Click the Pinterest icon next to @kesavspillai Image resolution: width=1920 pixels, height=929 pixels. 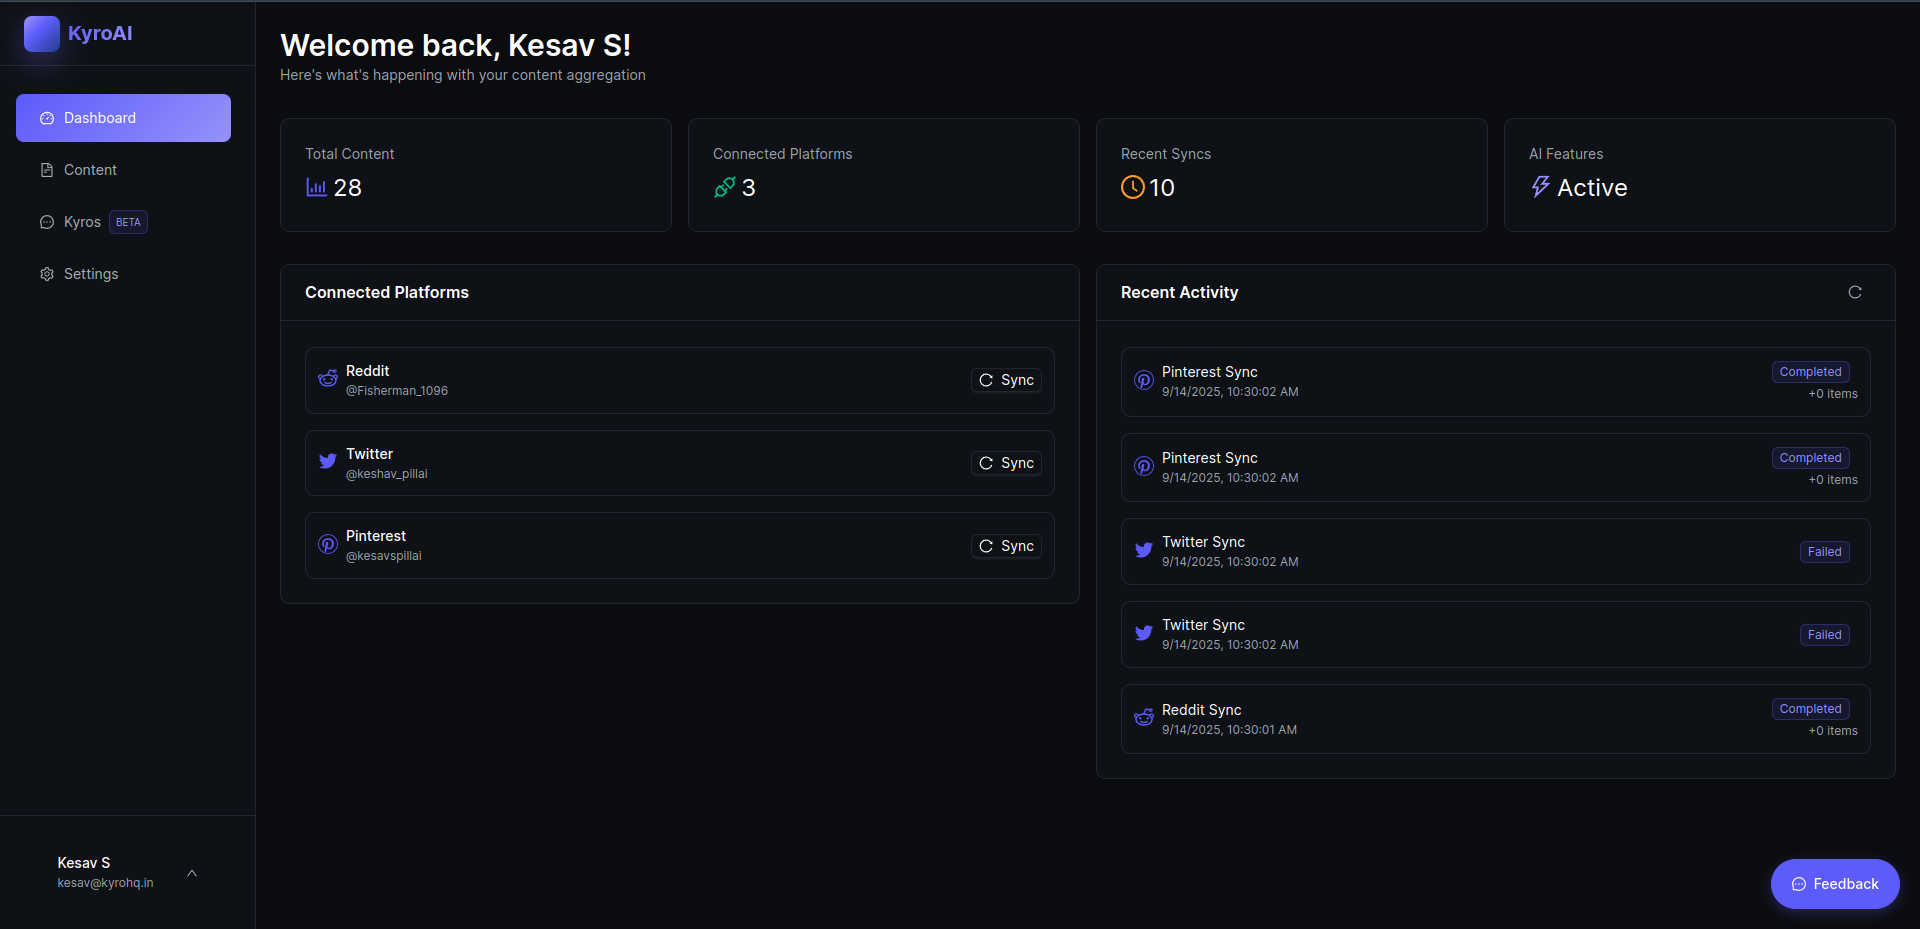(327, 544)
